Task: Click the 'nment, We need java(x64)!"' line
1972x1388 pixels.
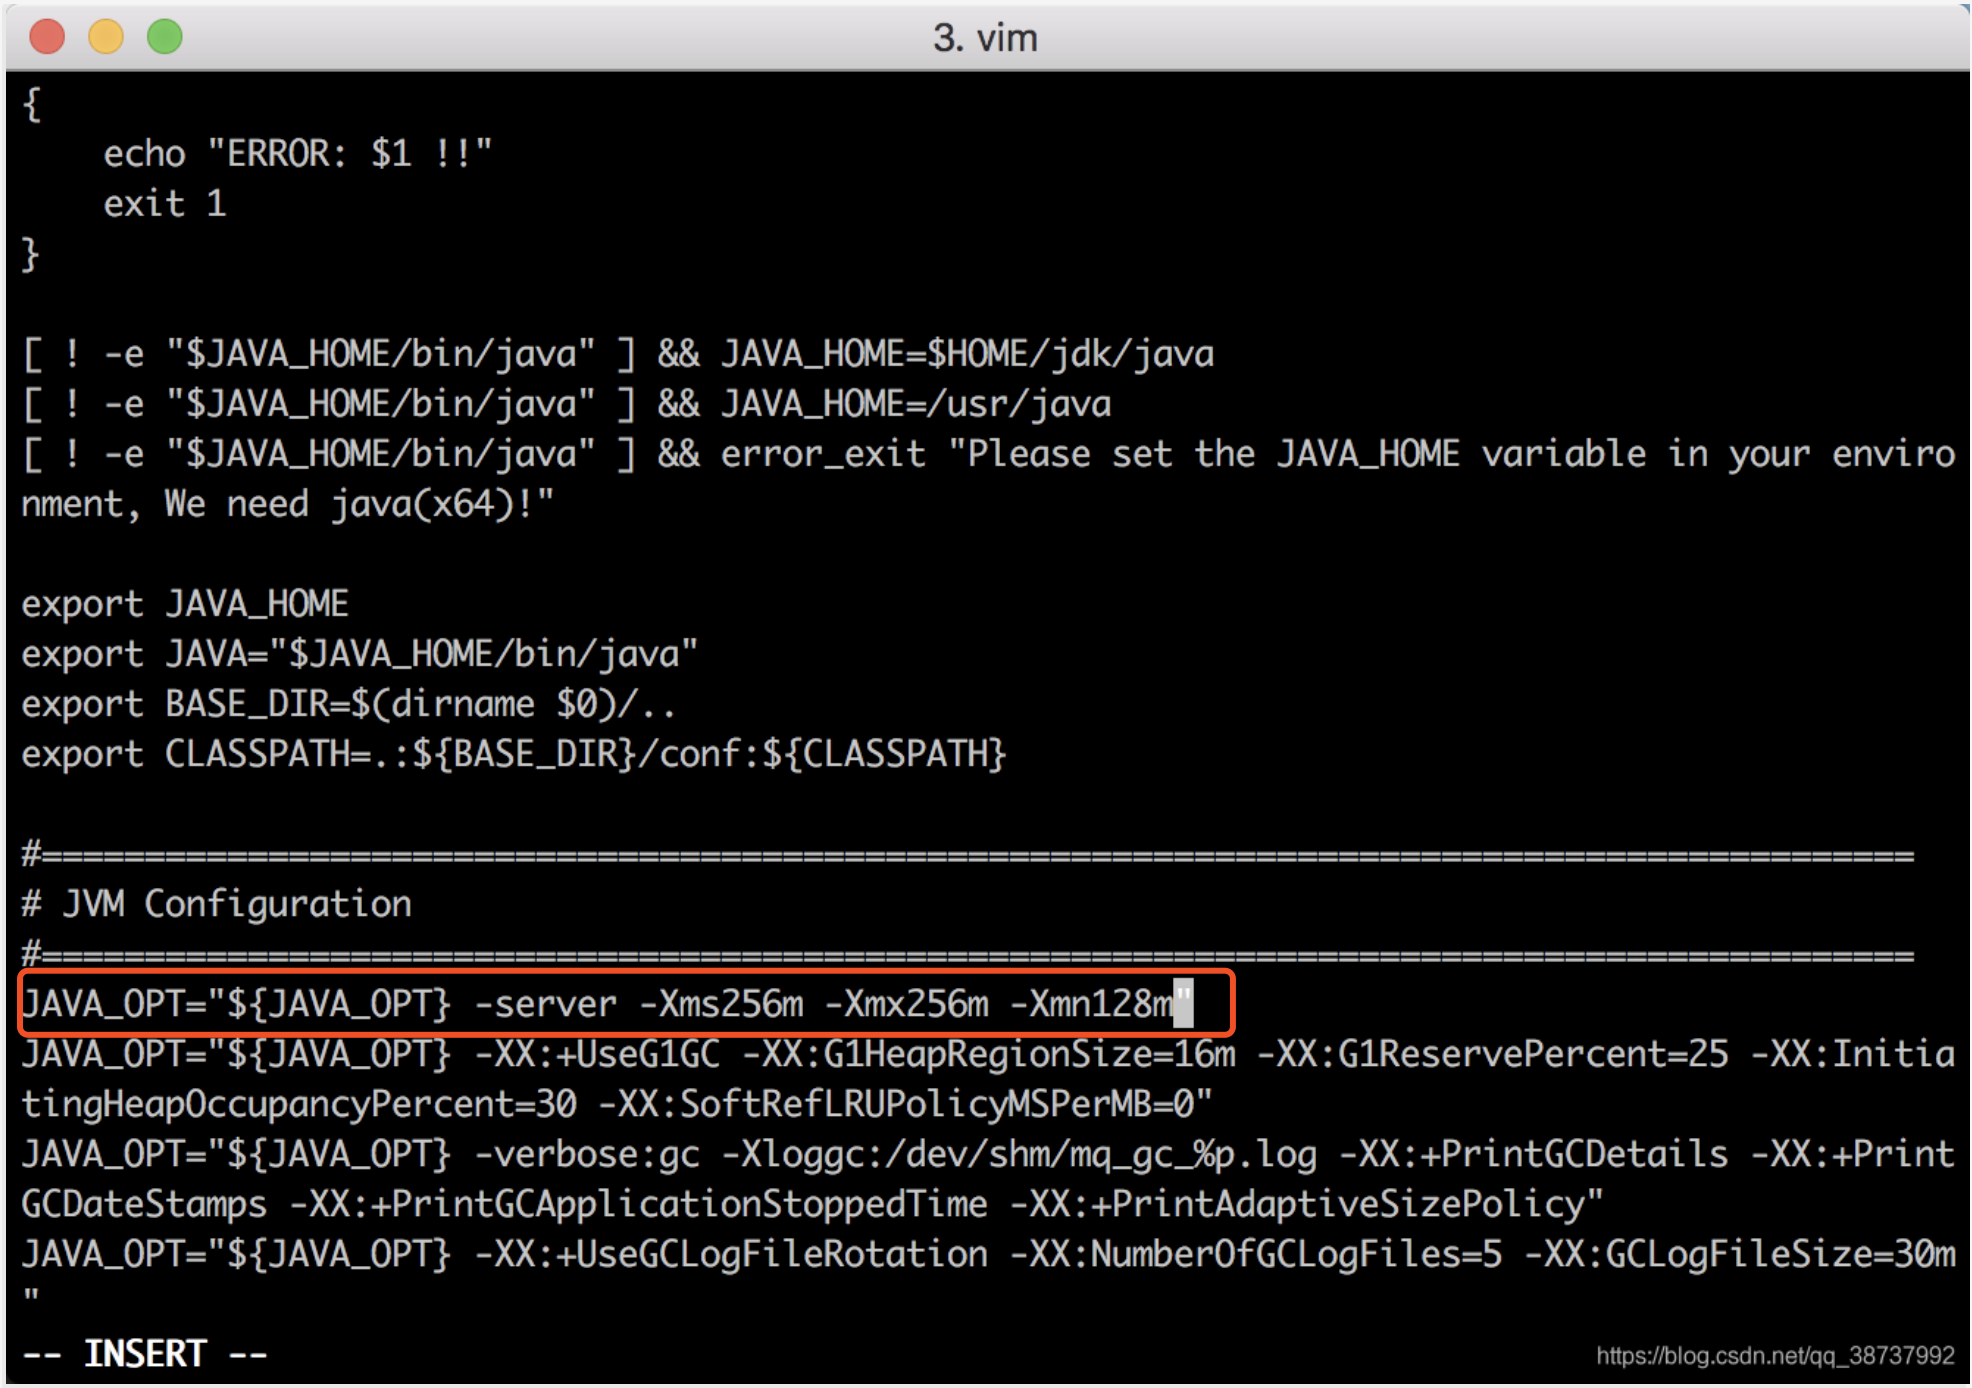Action: coord(288,504)
